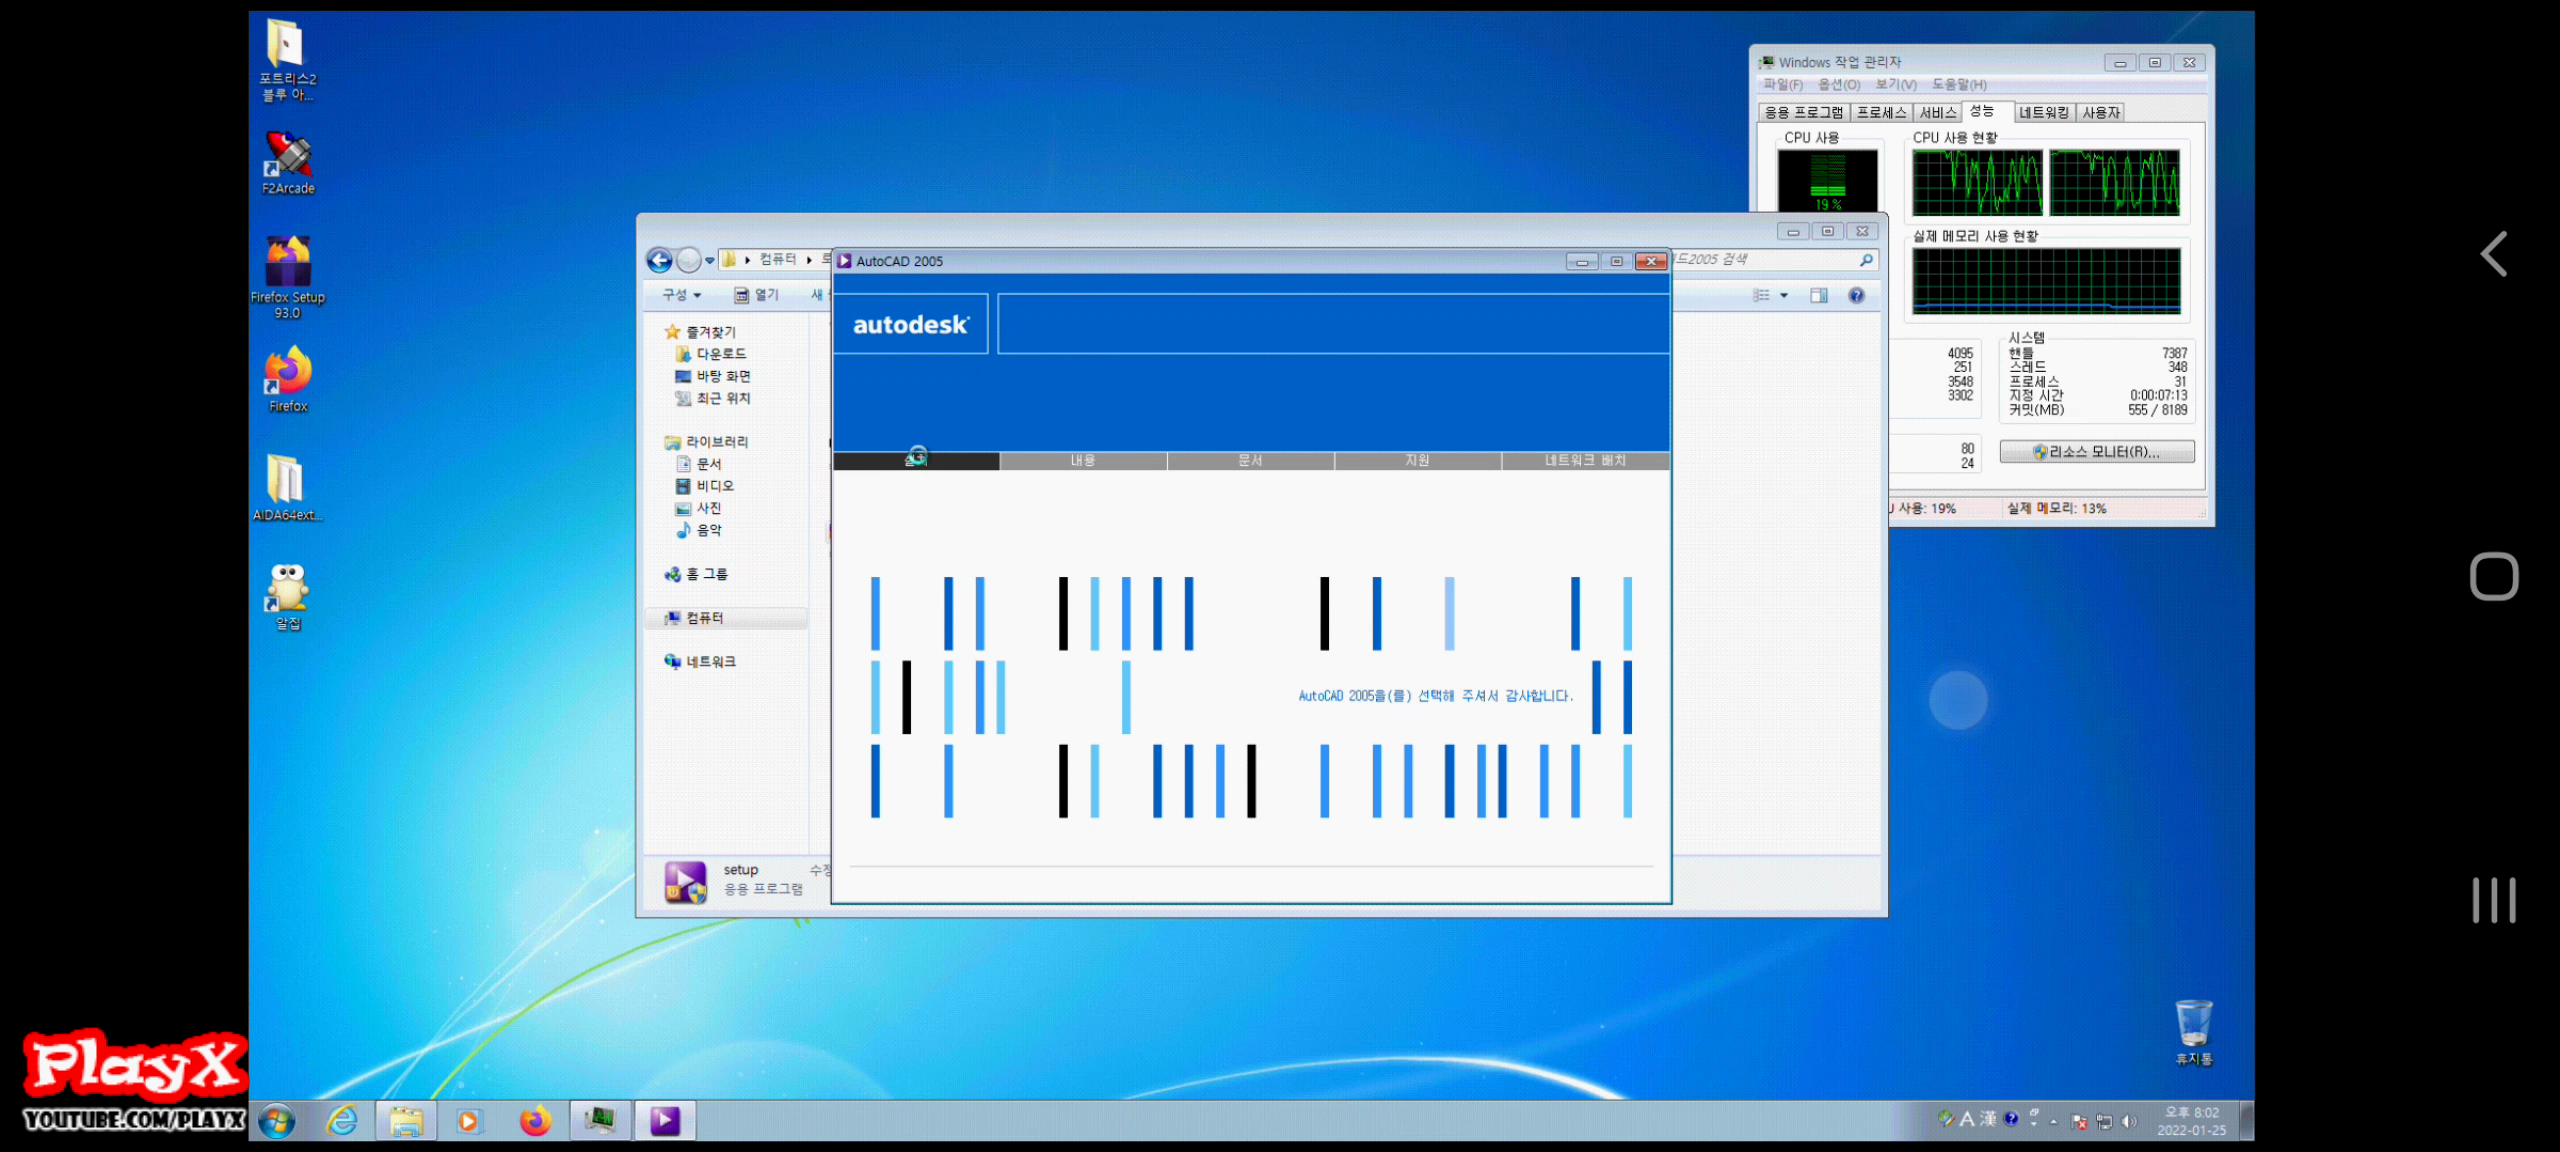
Task: Open Windows Media Player from taskbar
Action: point(468,1121)
